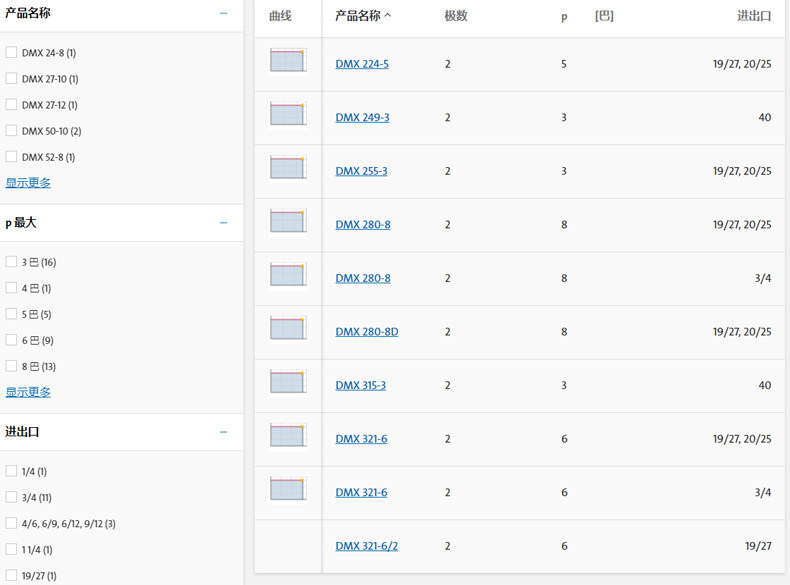
Task: Open the curve thumbnail for DMX 249-3
Action: point(288,113)
